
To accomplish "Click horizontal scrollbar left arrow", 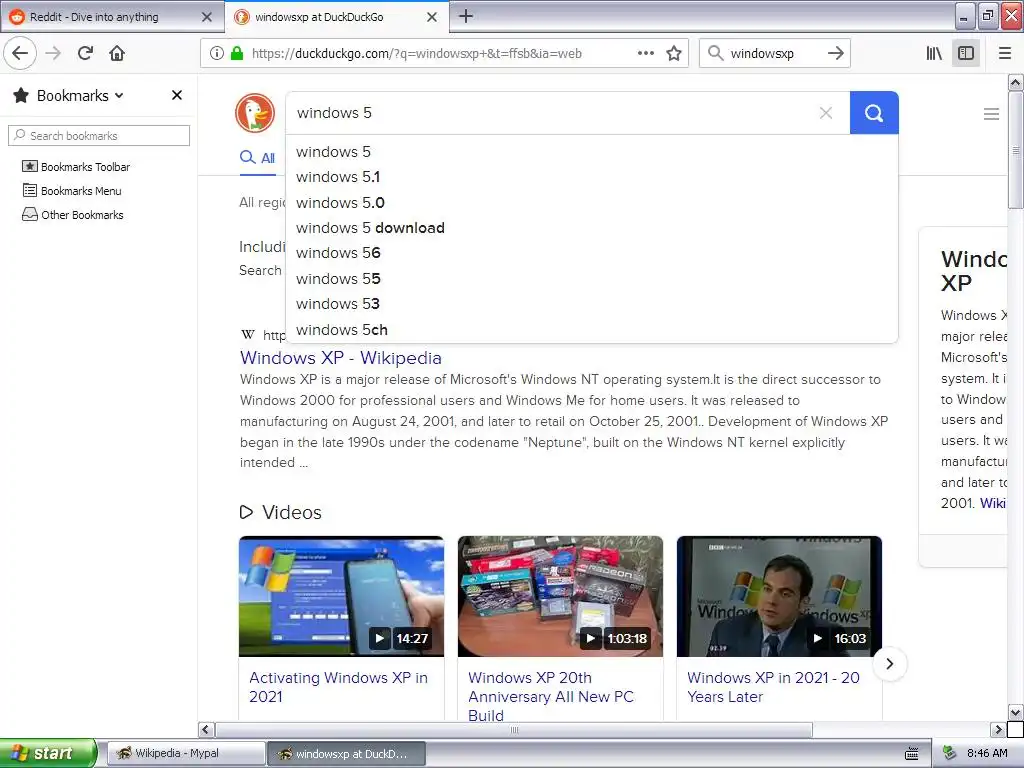I will point(206,729).
